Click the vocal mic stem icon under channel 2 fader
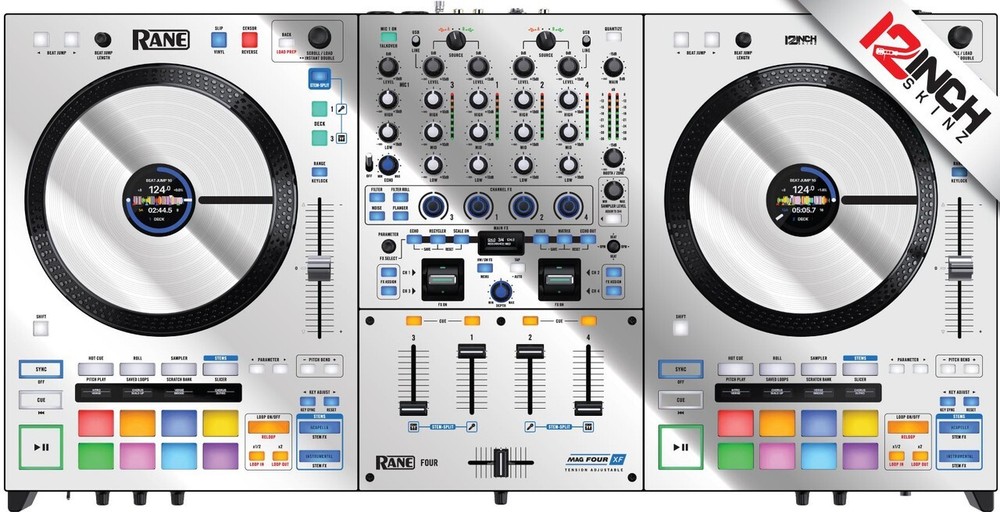Screen dimensions: 1000x512 529,426
